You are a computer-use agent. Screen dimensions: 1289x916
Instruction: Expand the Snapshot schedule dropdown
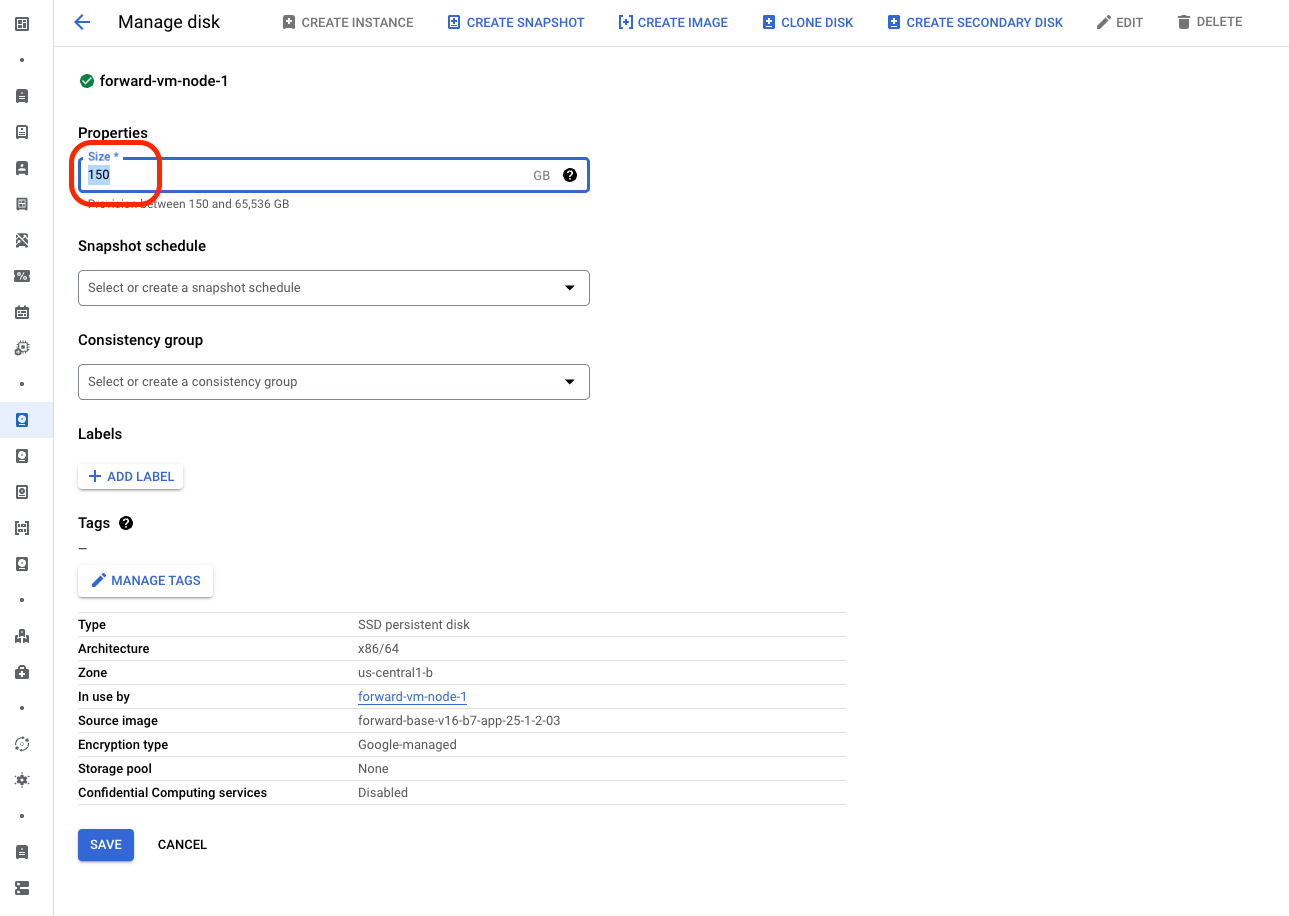(x=333, y=288)
